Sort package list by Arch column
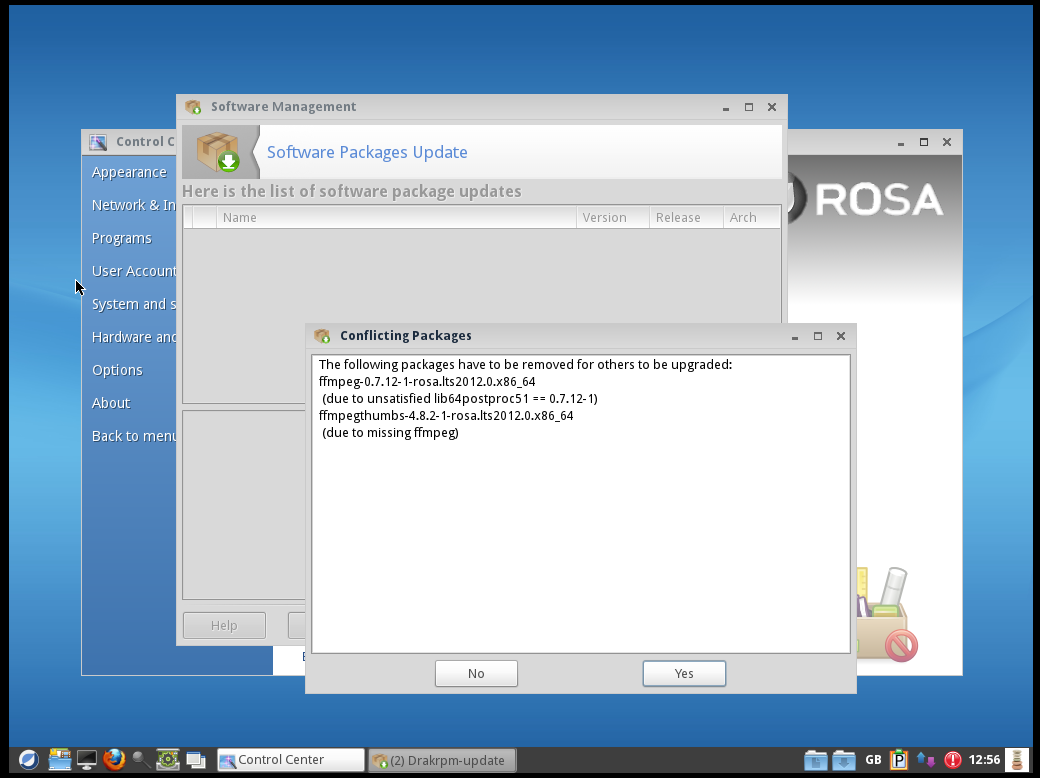The width and height of the screenshot is (1040, 778). pyautogui.click(x=751, y=218)
